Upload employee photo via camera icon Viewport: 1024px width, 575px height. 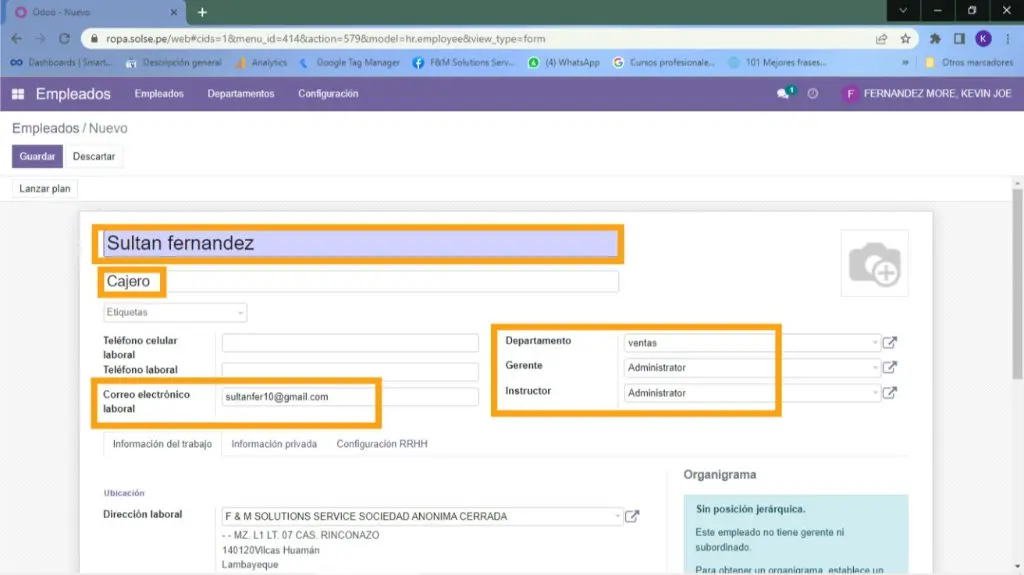click(x=874, y=263)
